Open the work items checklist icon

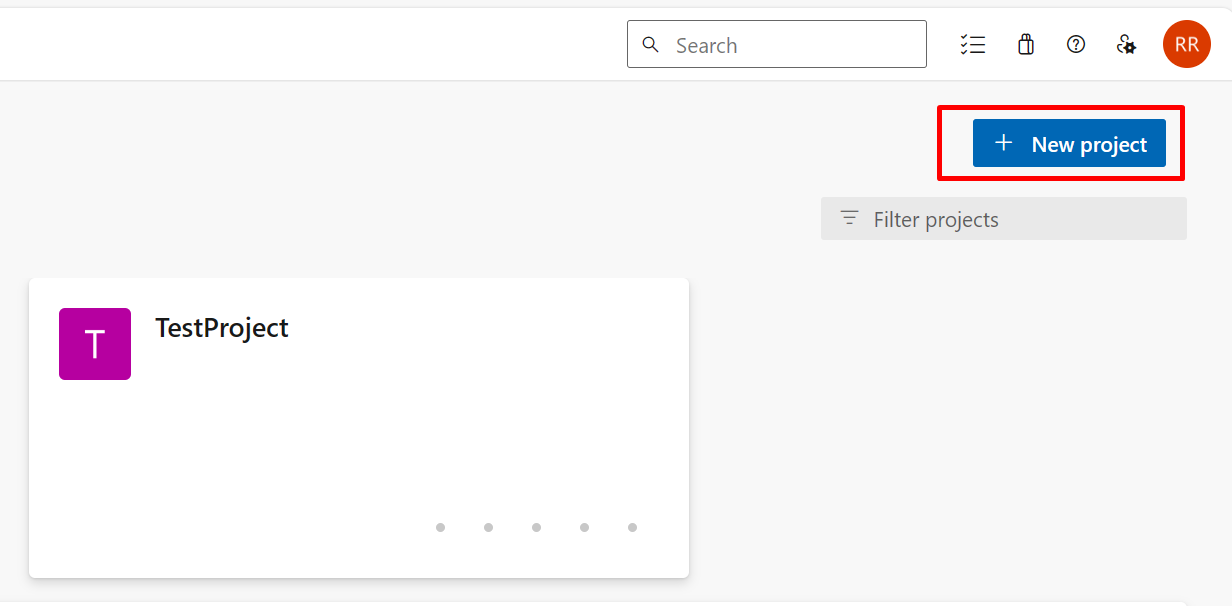coord(972,45)
